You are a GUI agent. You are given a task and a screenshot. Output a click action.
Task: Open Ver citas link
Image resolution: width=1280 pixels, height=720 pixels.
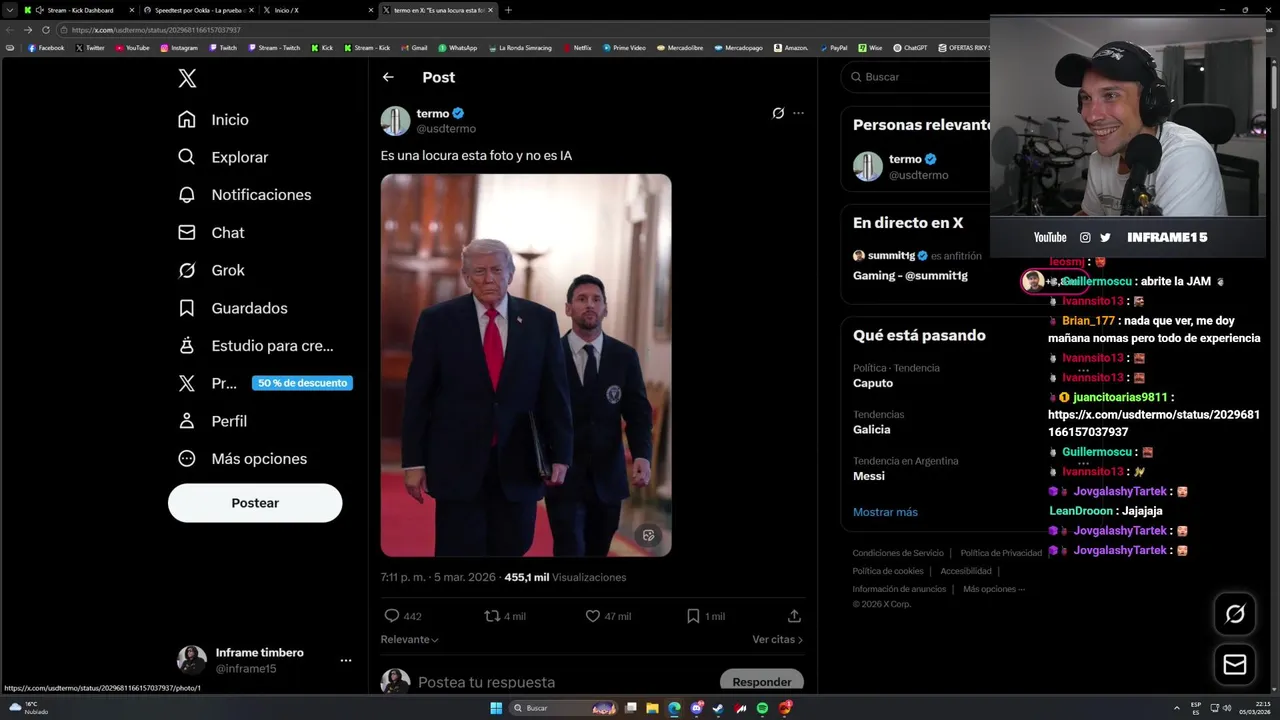coord(777,639)
